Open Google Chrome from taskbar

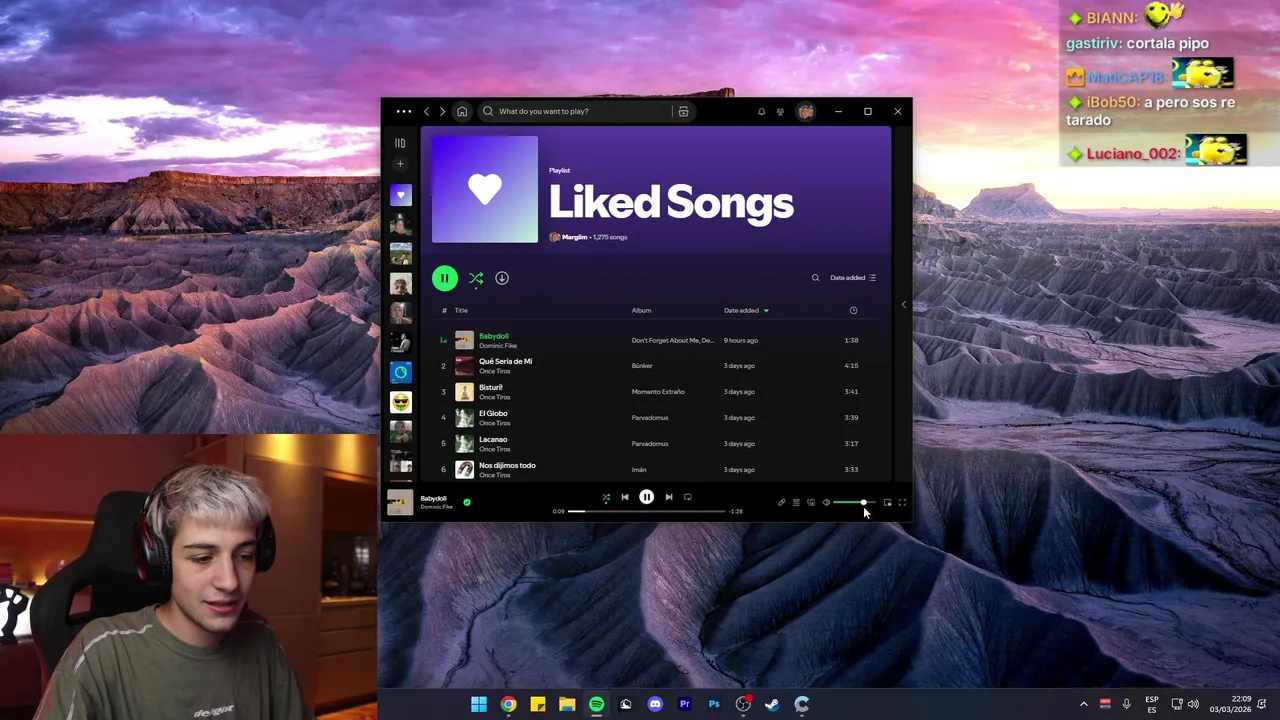[508, 704]
